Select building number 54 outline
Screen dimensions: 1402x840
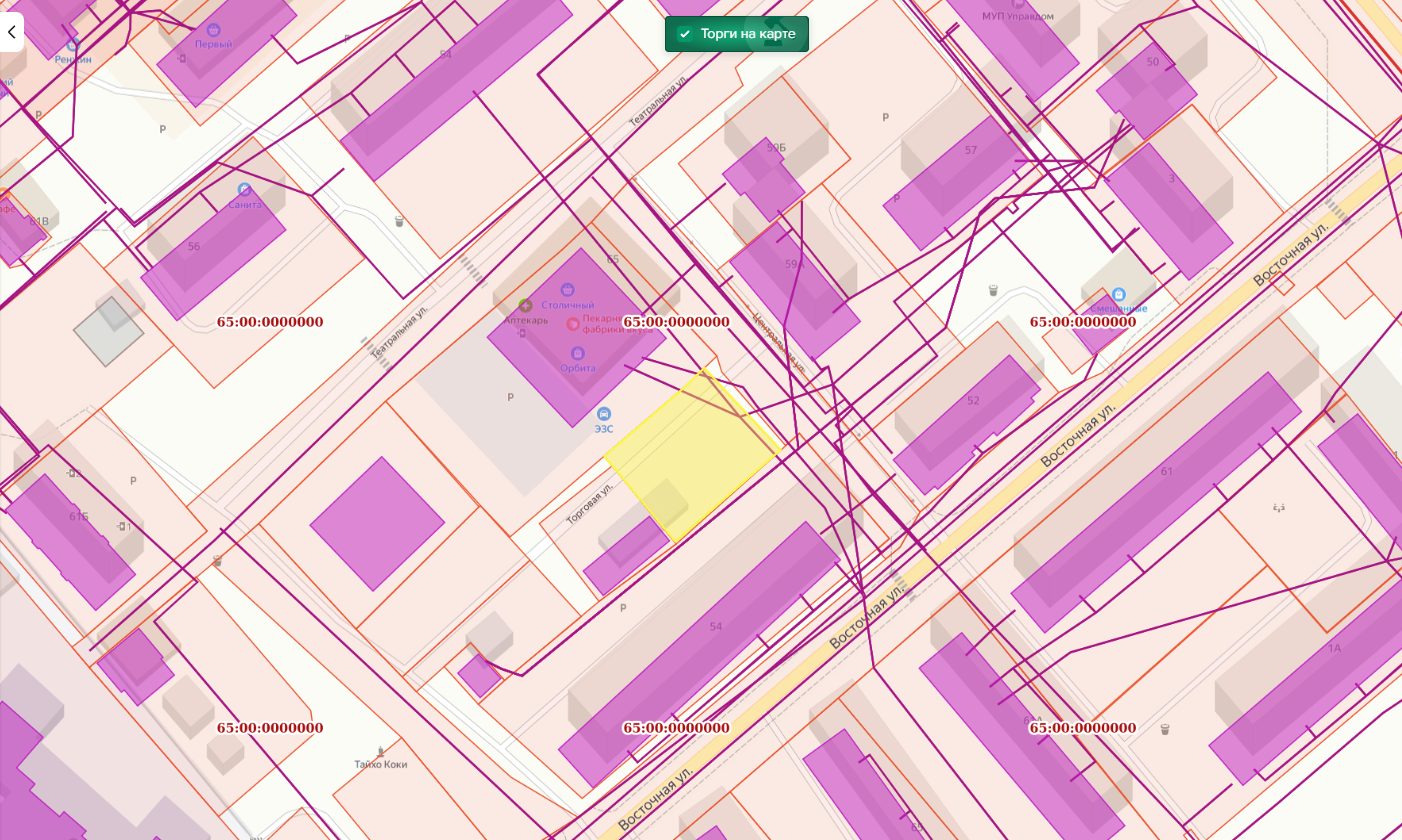pyautogui.click(x=699, y=654)
